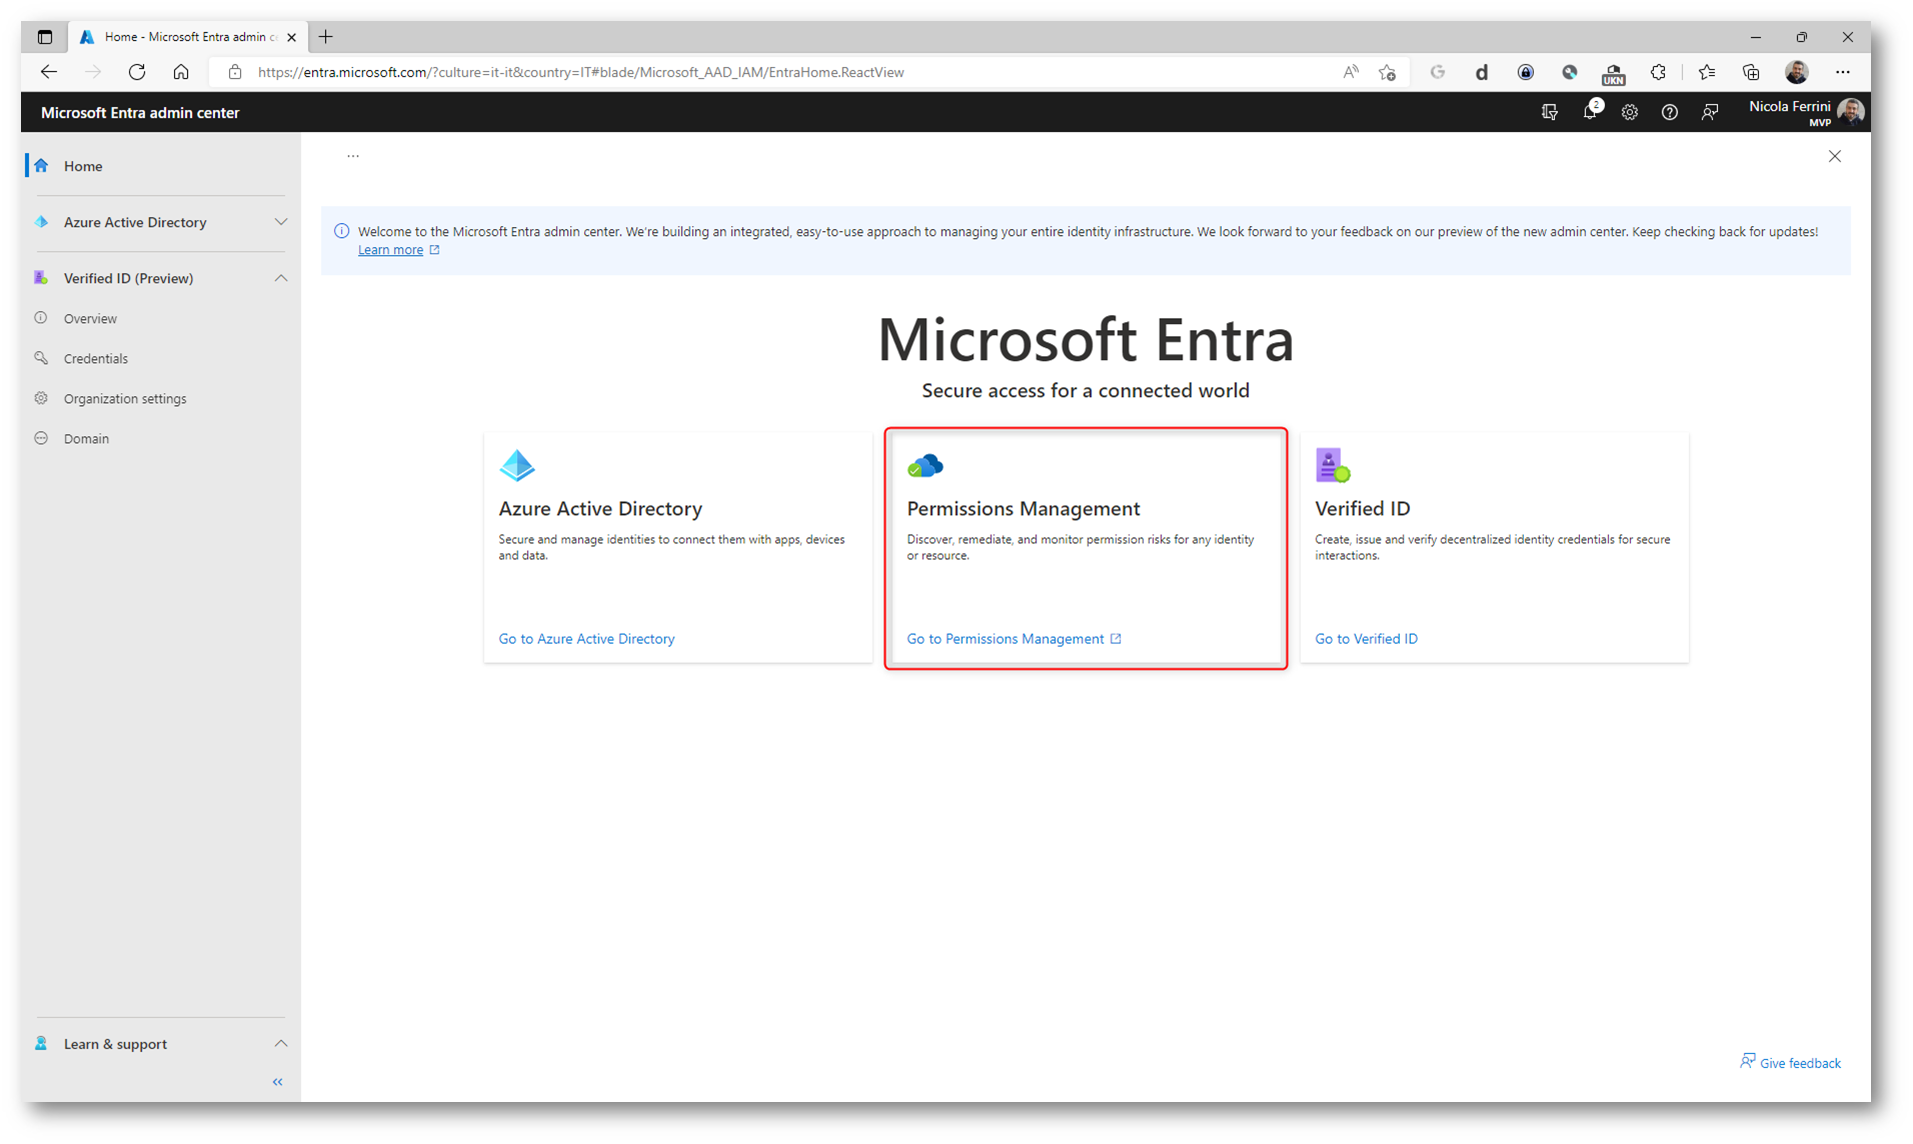Click the Verified ID card title
Viewport: 1913px width, 1144px height.
coord(1362,508)
